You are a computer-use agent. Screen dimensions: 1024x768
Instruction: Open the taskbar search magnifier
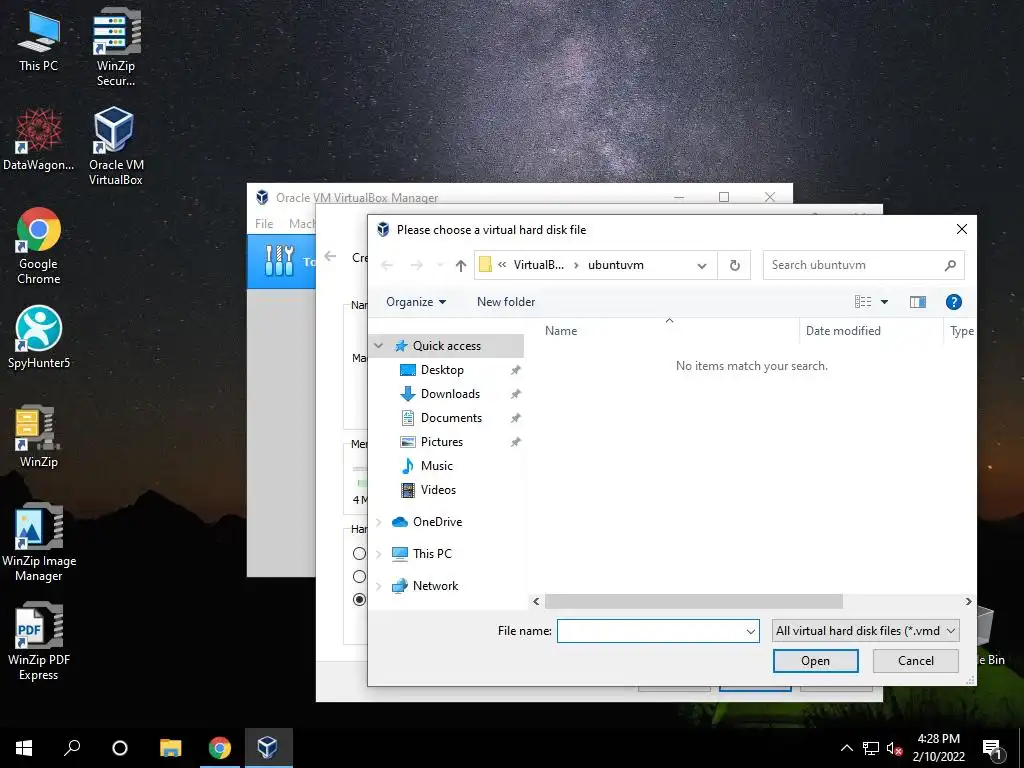tap(72, 748)
